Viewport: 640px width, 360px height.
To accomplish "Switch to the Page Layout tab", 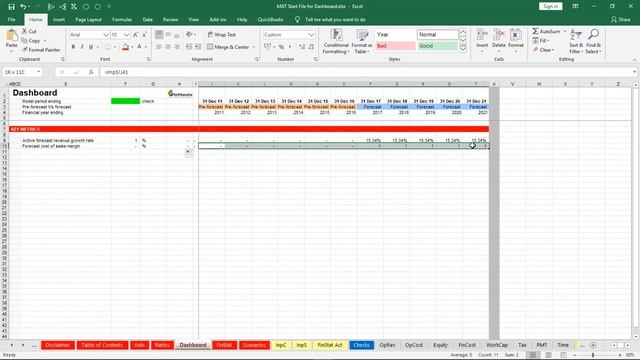I will (x=88, y=20).
